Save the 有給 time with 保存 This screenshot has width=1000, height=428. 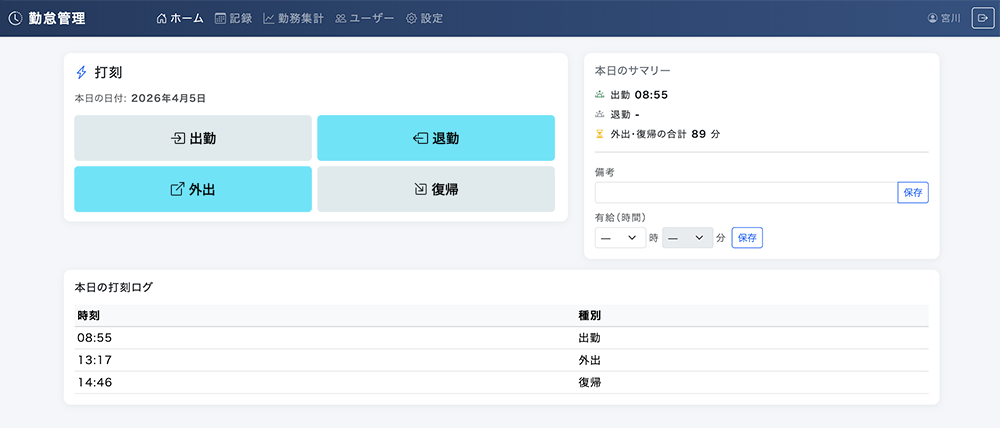coord(747,237)
